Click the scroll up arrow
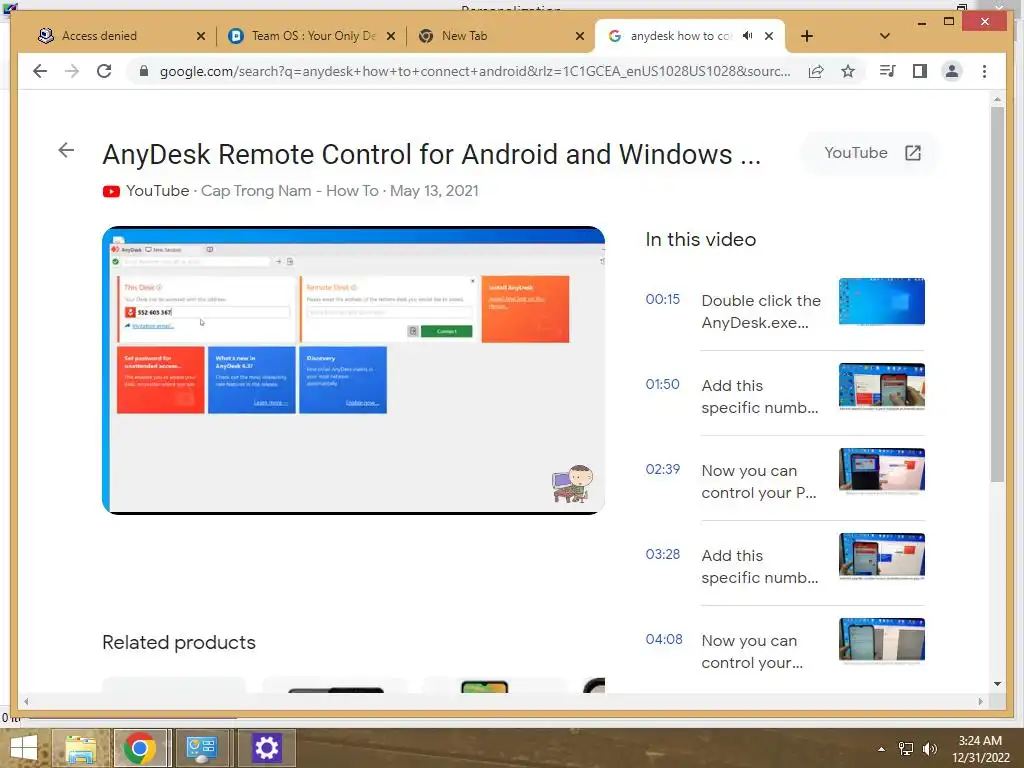The width and height of the screenshot is (1024, 768). click(x=997, y=99)
